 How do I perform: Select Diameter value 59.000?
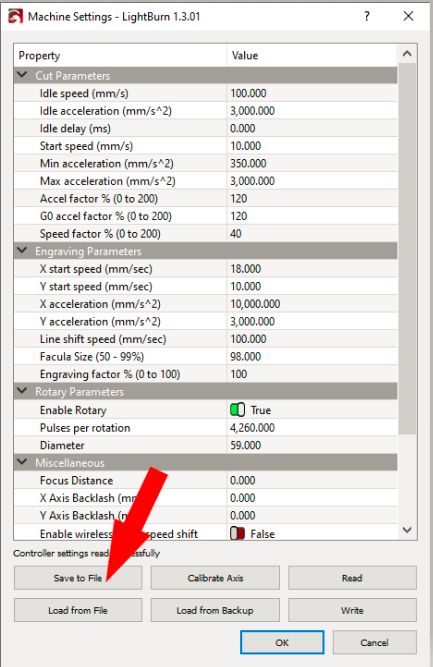312,445
